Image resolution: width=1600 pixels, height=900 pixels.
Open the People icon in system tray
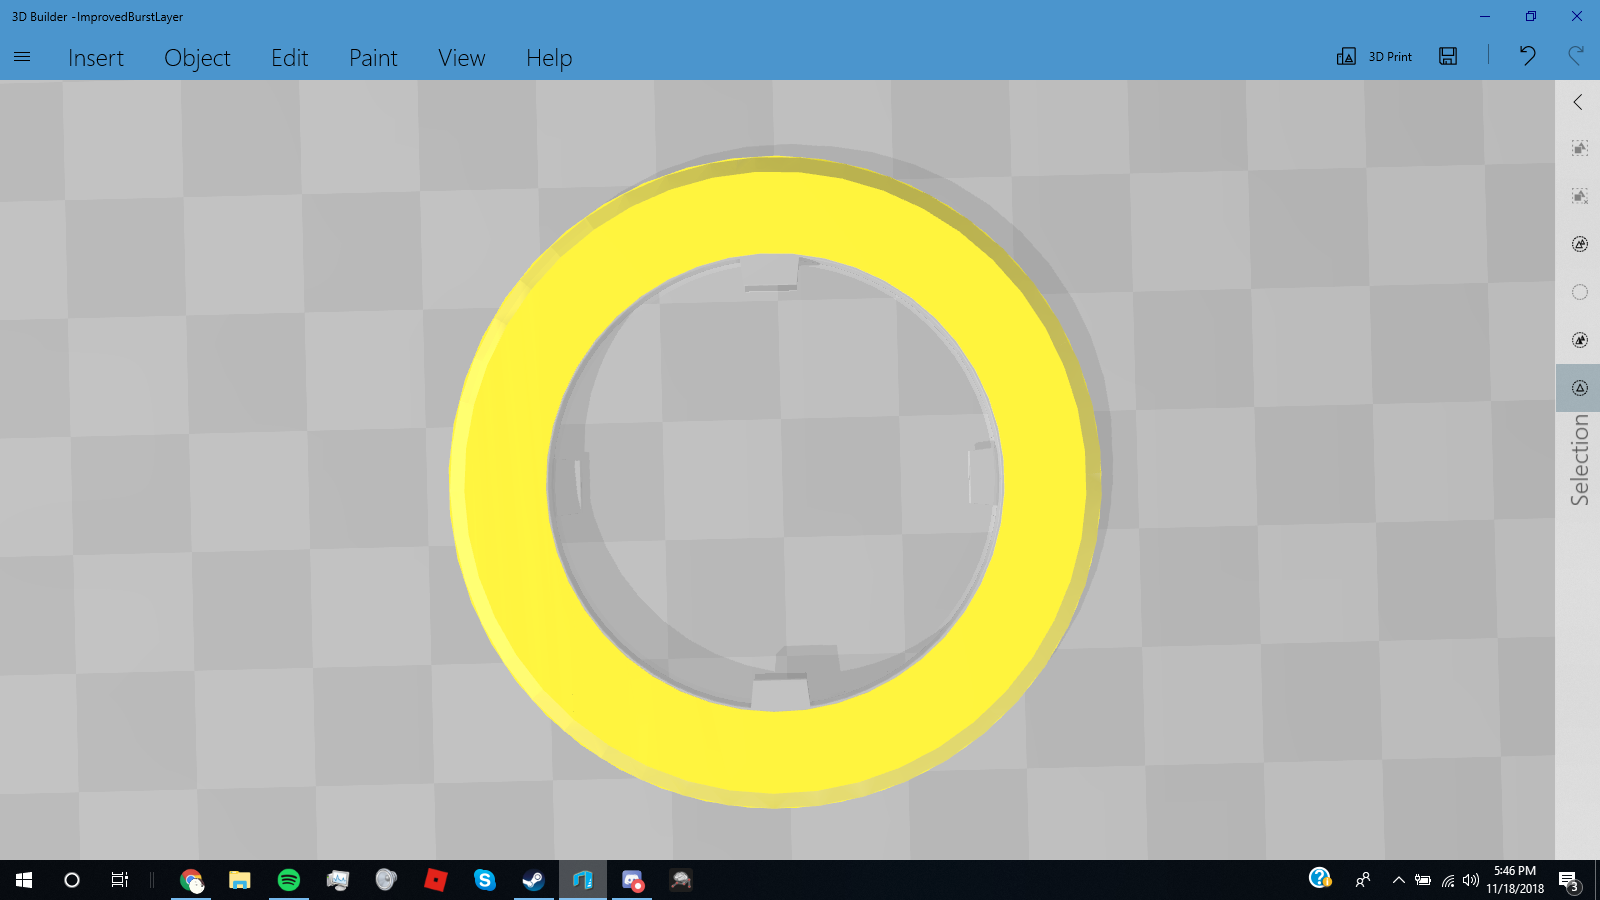(1363, 880)
